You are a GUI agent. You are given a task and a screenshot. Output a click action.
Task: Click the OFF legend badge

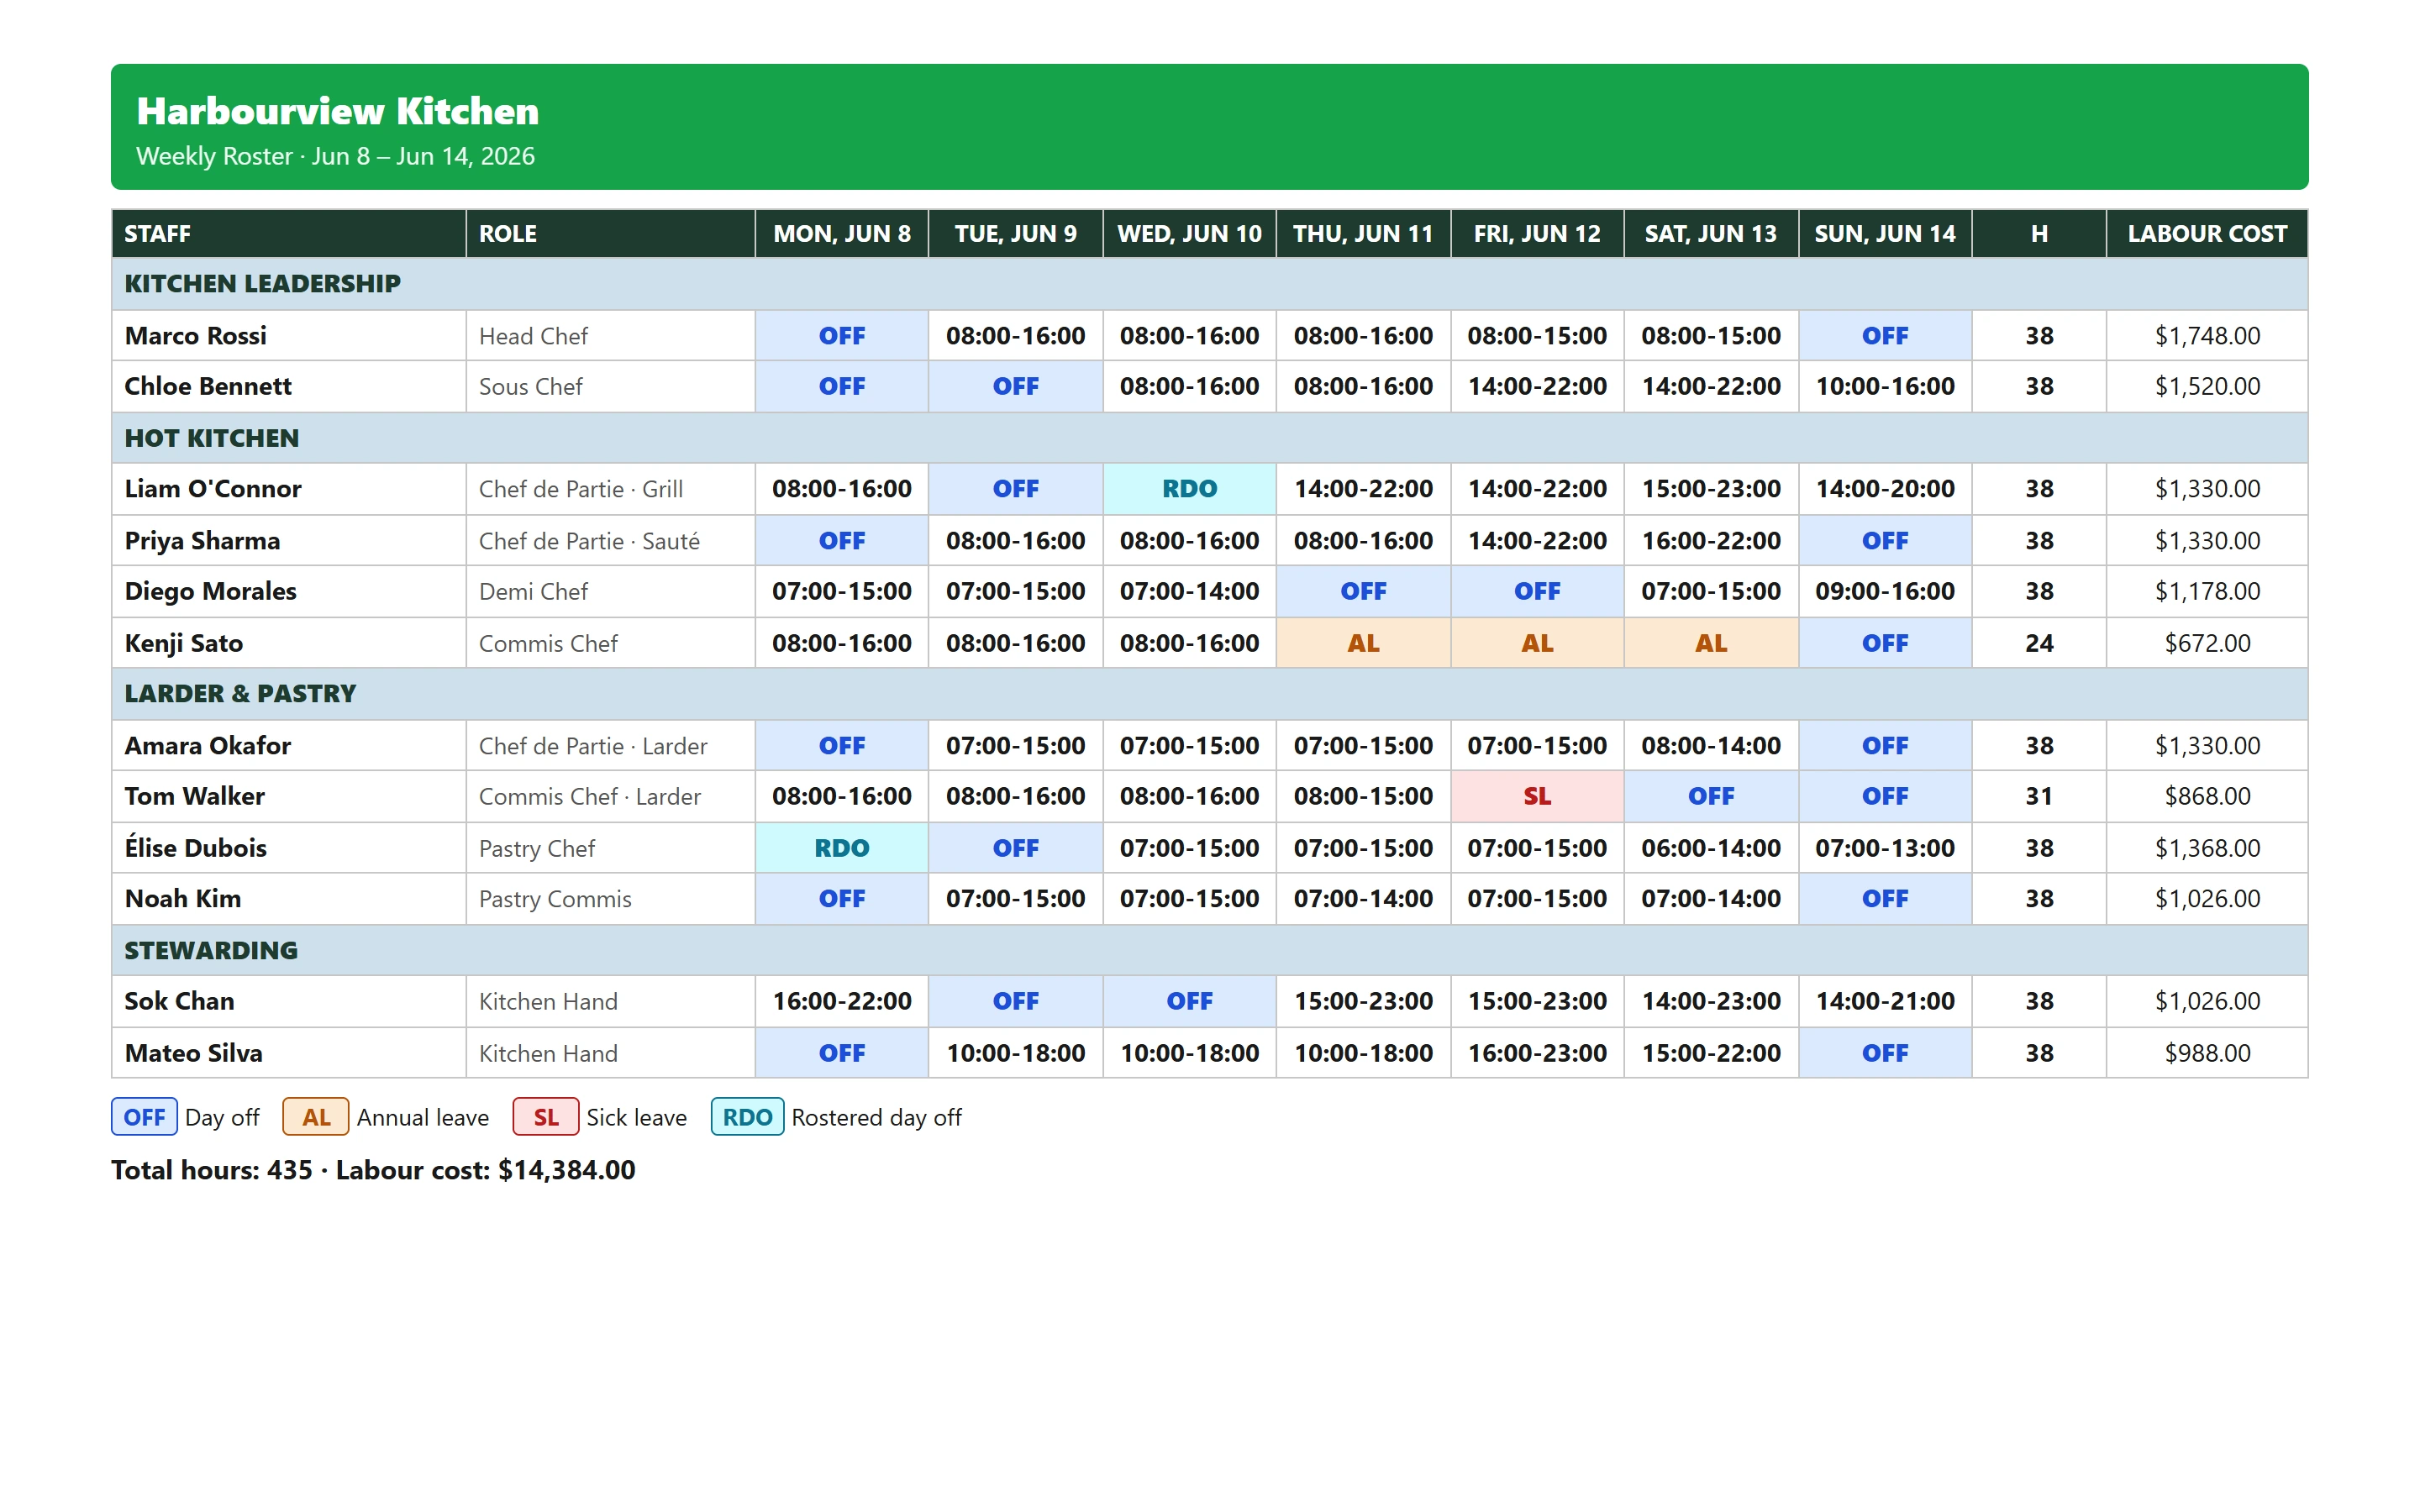(144, 1117)
